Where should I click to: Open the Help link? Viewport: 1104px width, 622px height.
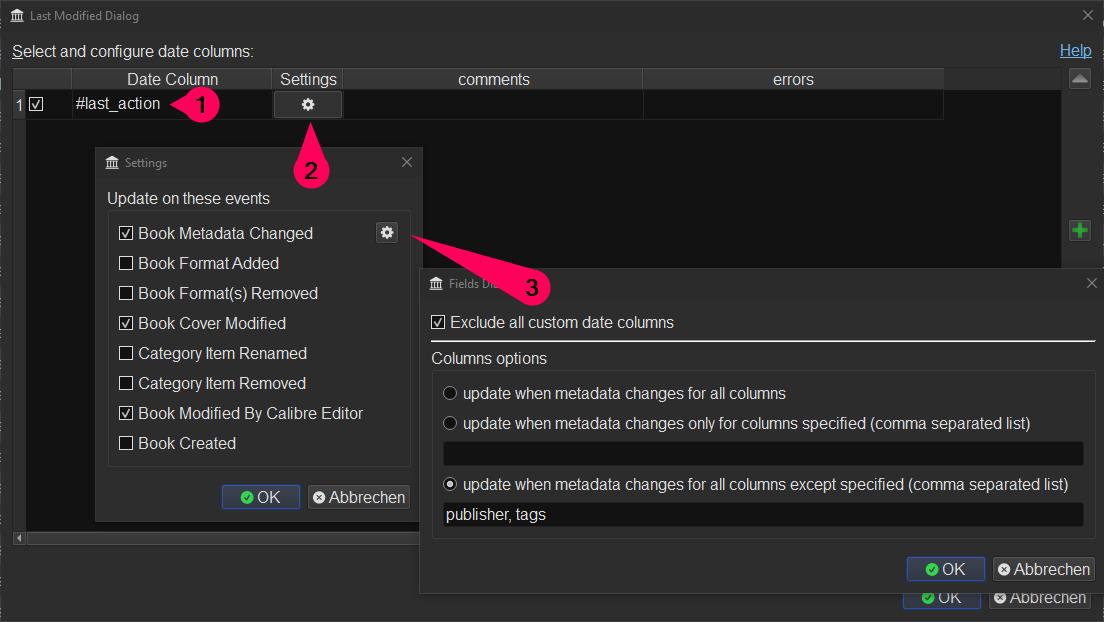click(x=1075, y=51)
